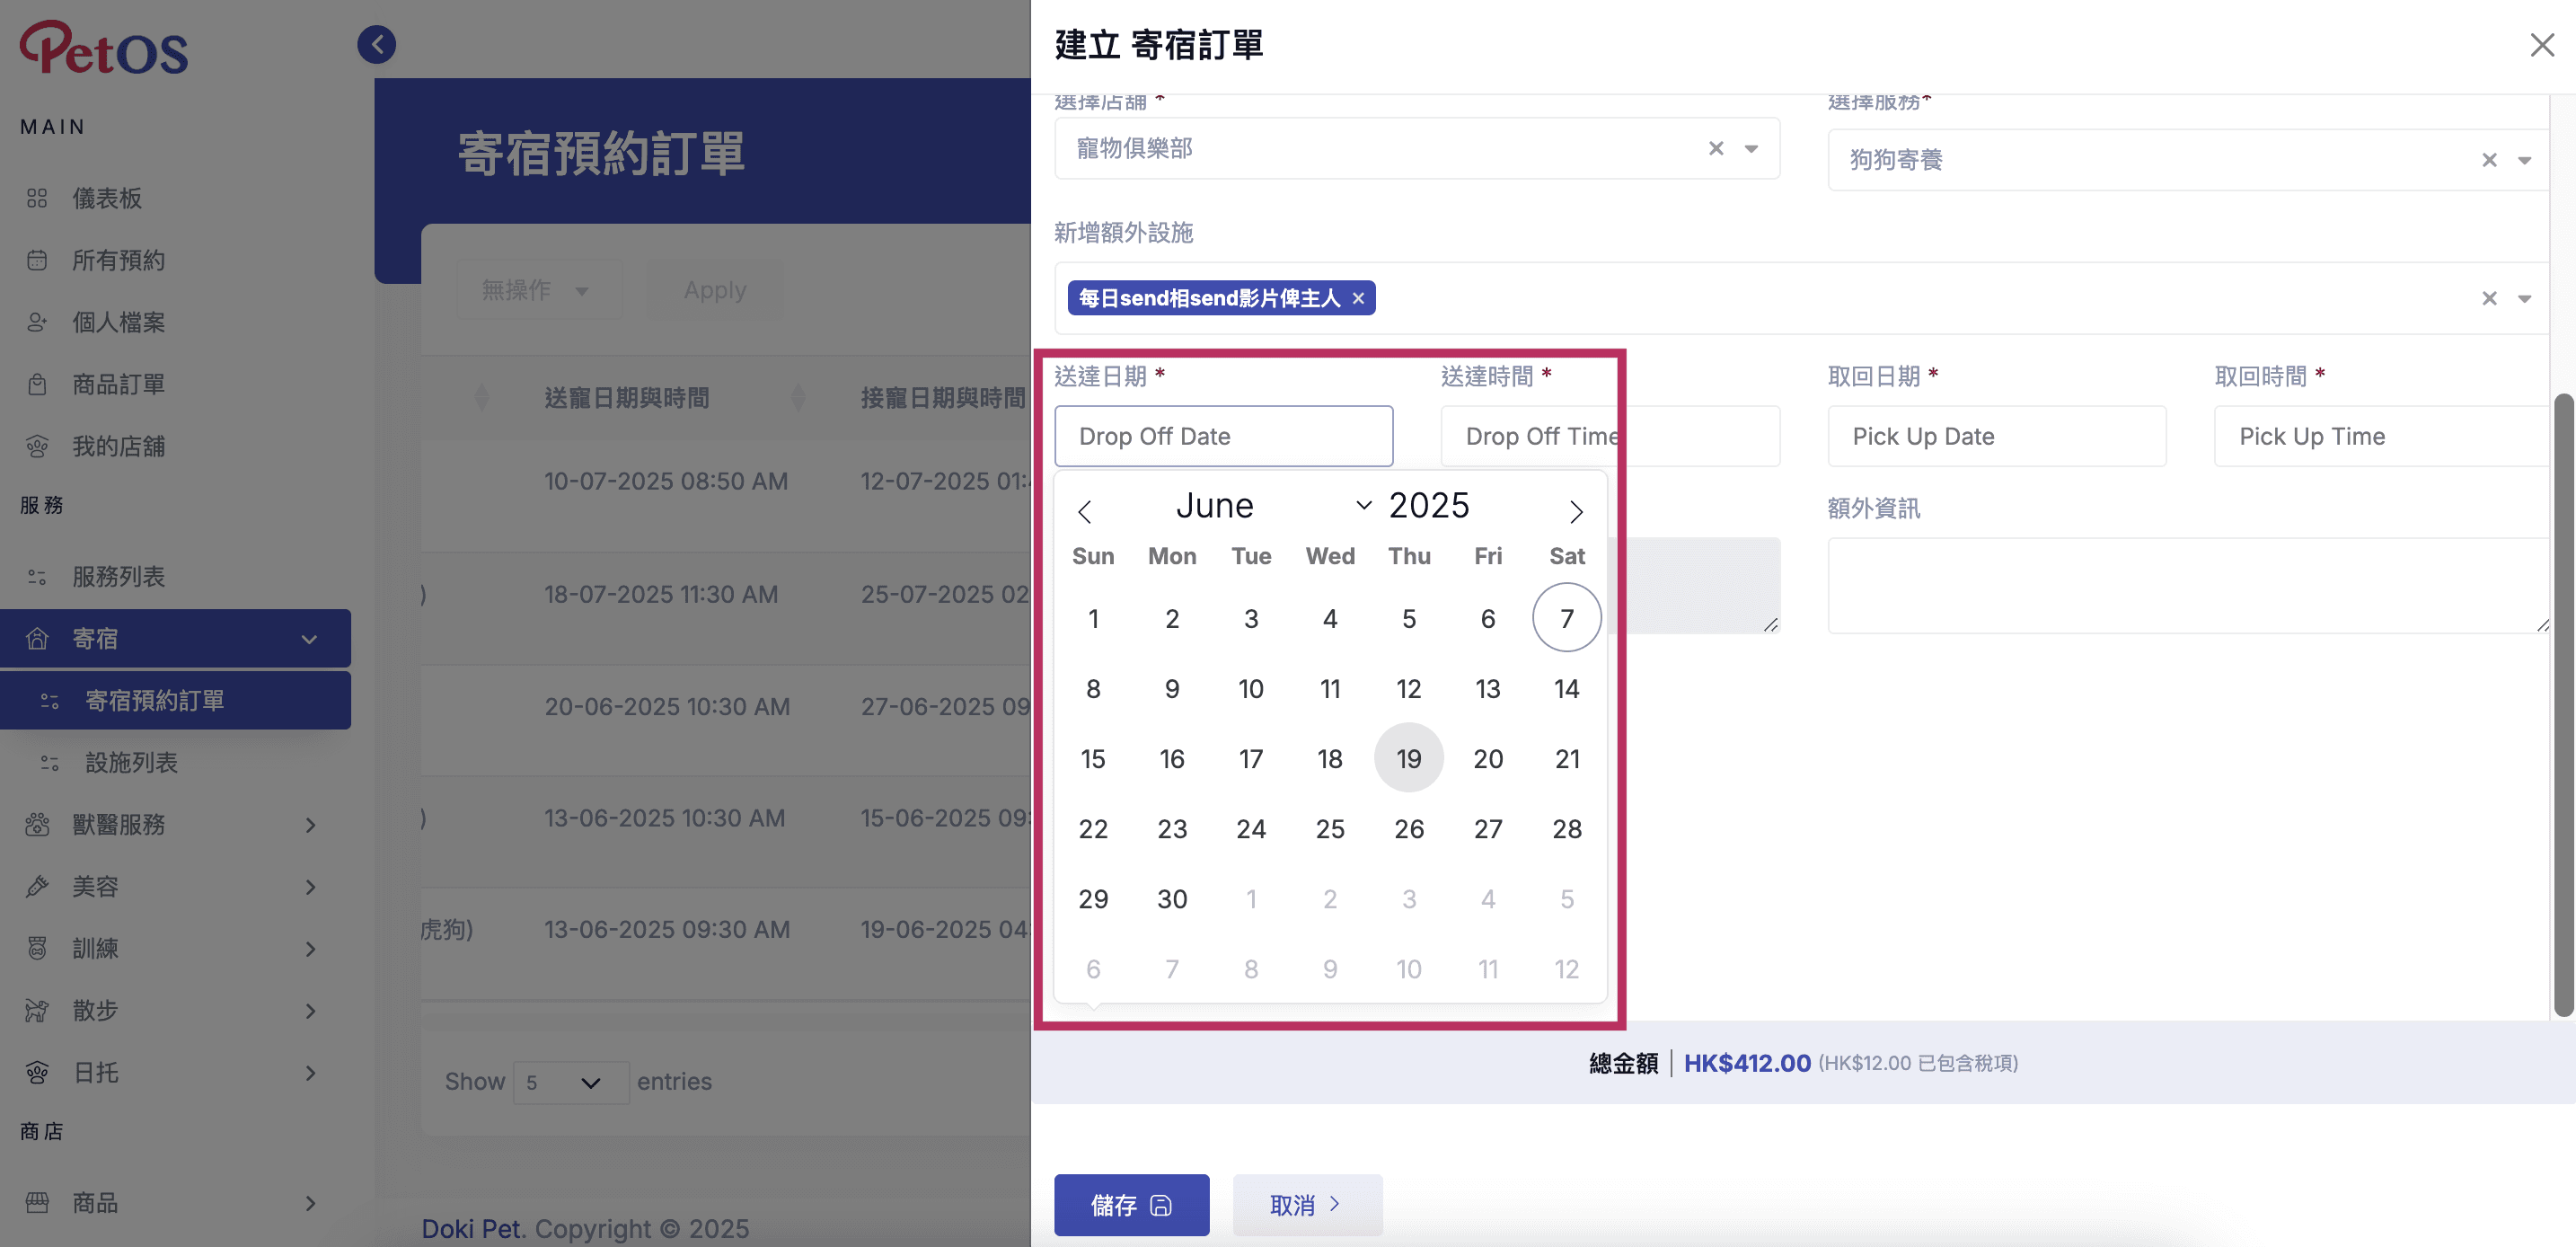
Task: Clear the 寵物俱樂部 store selection
Action: pos(1716,148)
